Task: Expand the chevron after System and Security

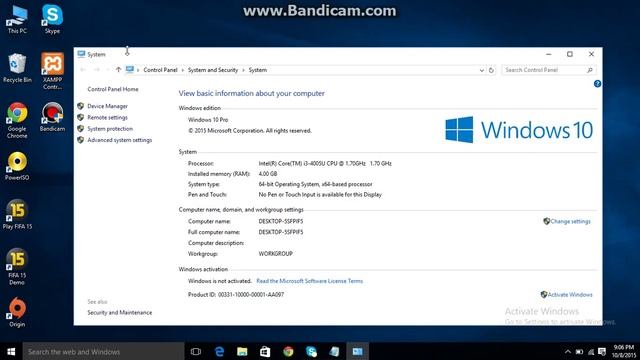Action: 243,70
